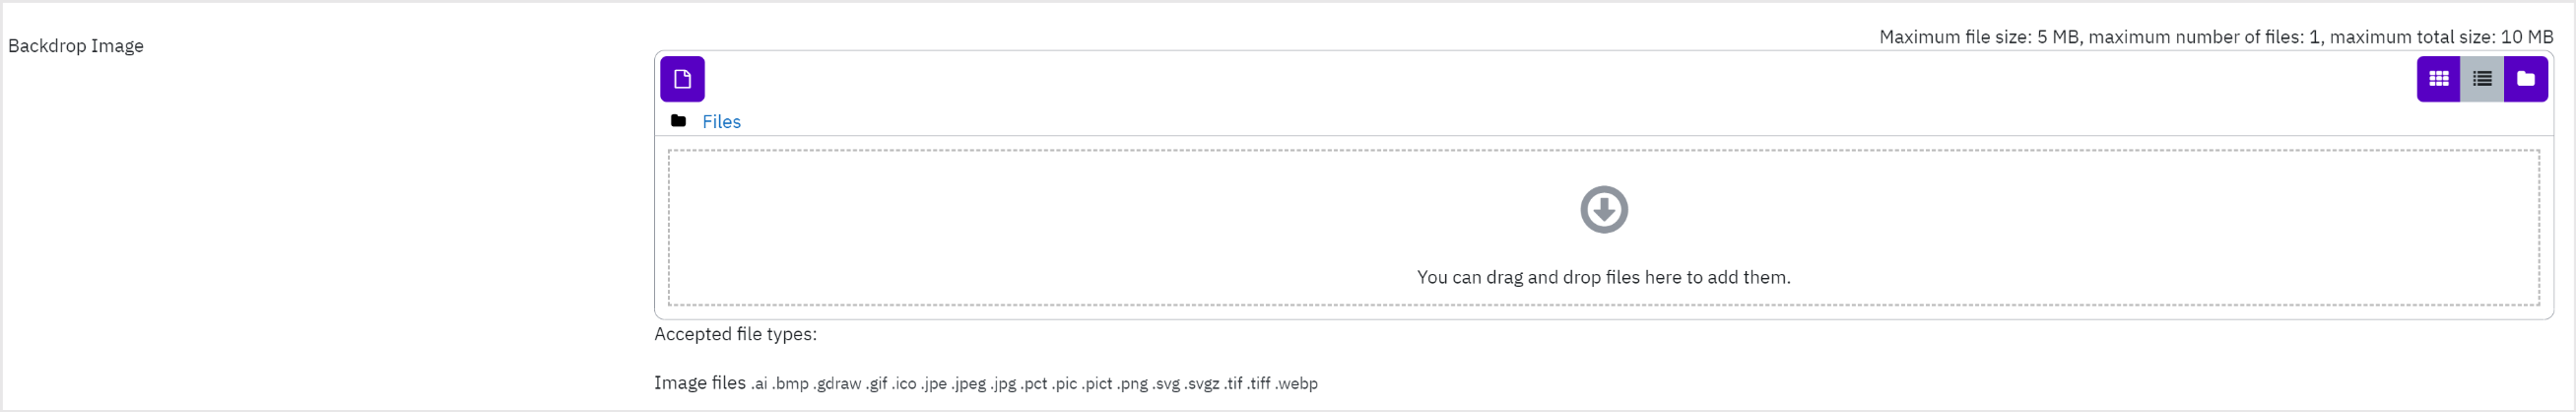Click the circular download arrow icon
The width and height of the screenshot is (2576, 412).
click(x=1604, y=209)
